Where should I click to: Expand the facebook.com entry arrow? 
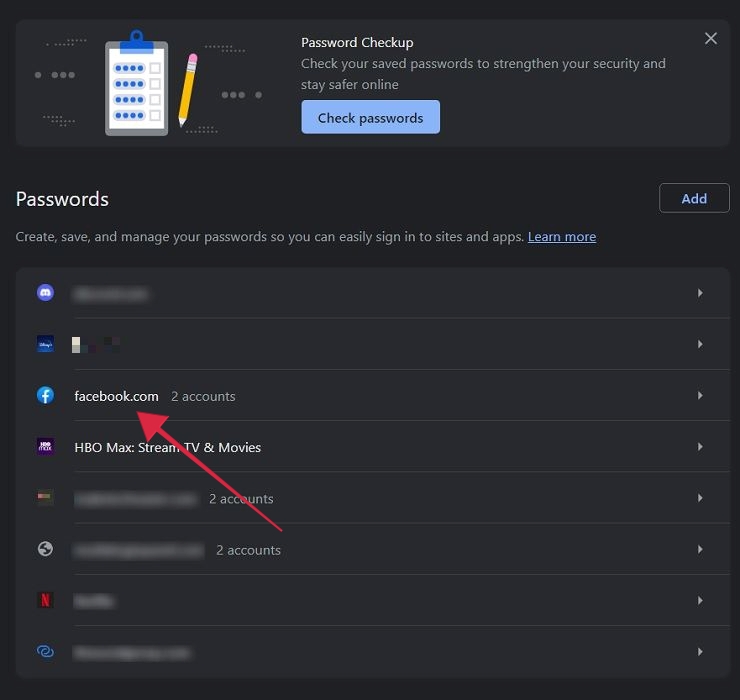coord(700,396)
